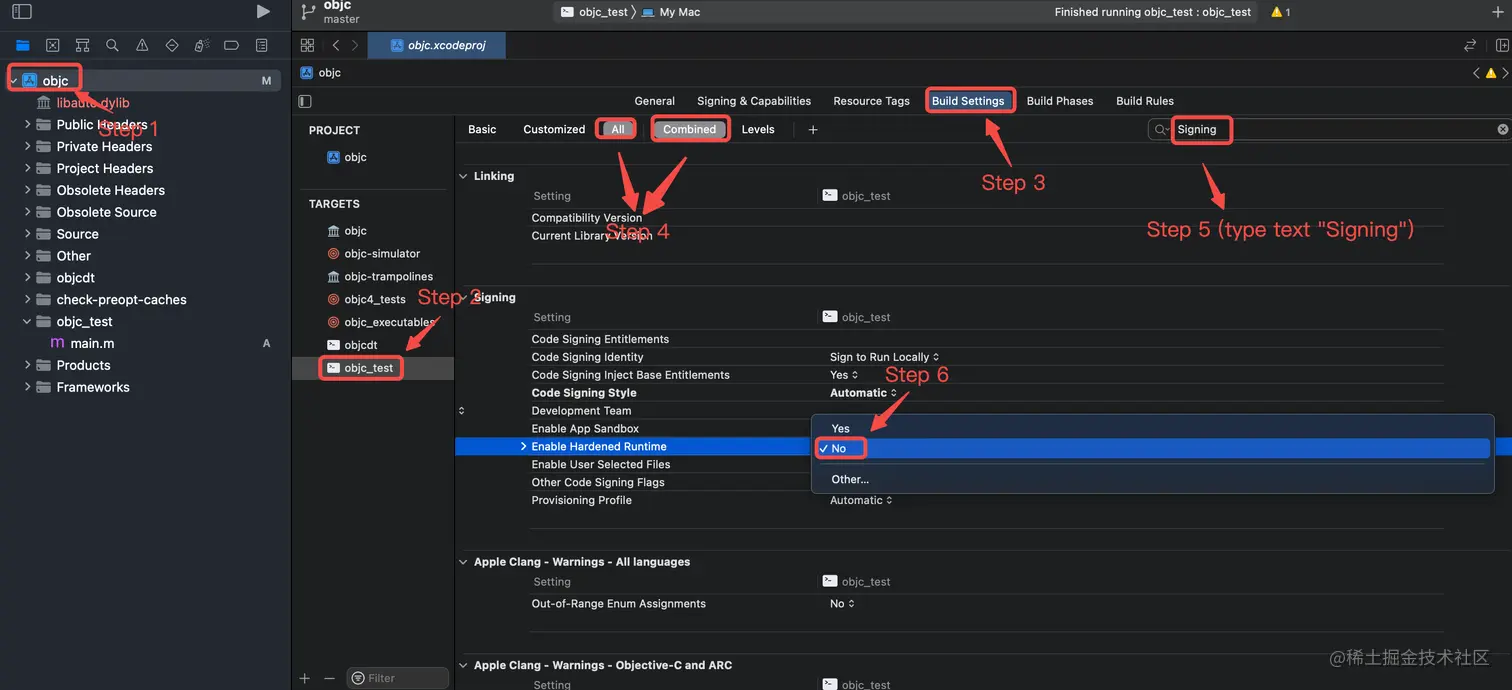Switch to the Build Settings tab
Viewport: 1512px width, 690px height.
968,101
